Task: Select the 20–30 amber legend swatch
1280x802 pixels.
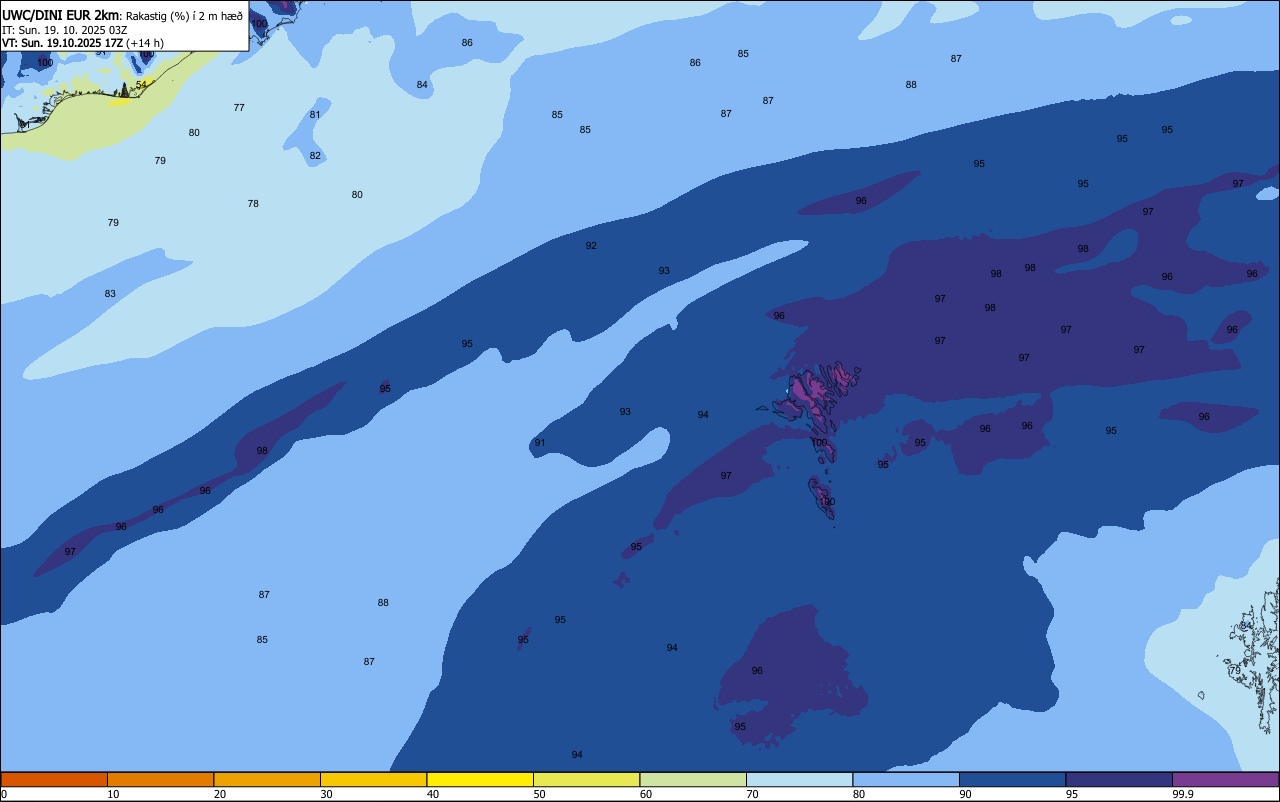Action: coord(267,779)
